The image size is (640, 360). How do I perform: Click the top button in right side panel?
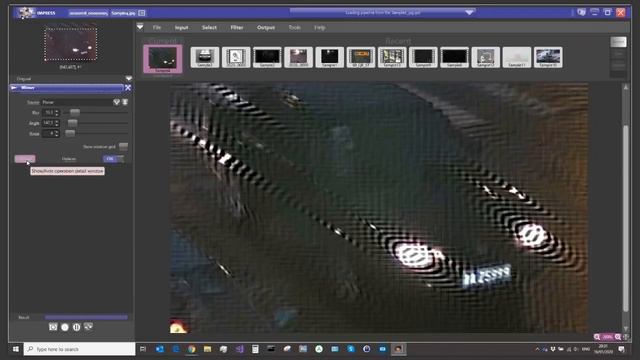618,42
